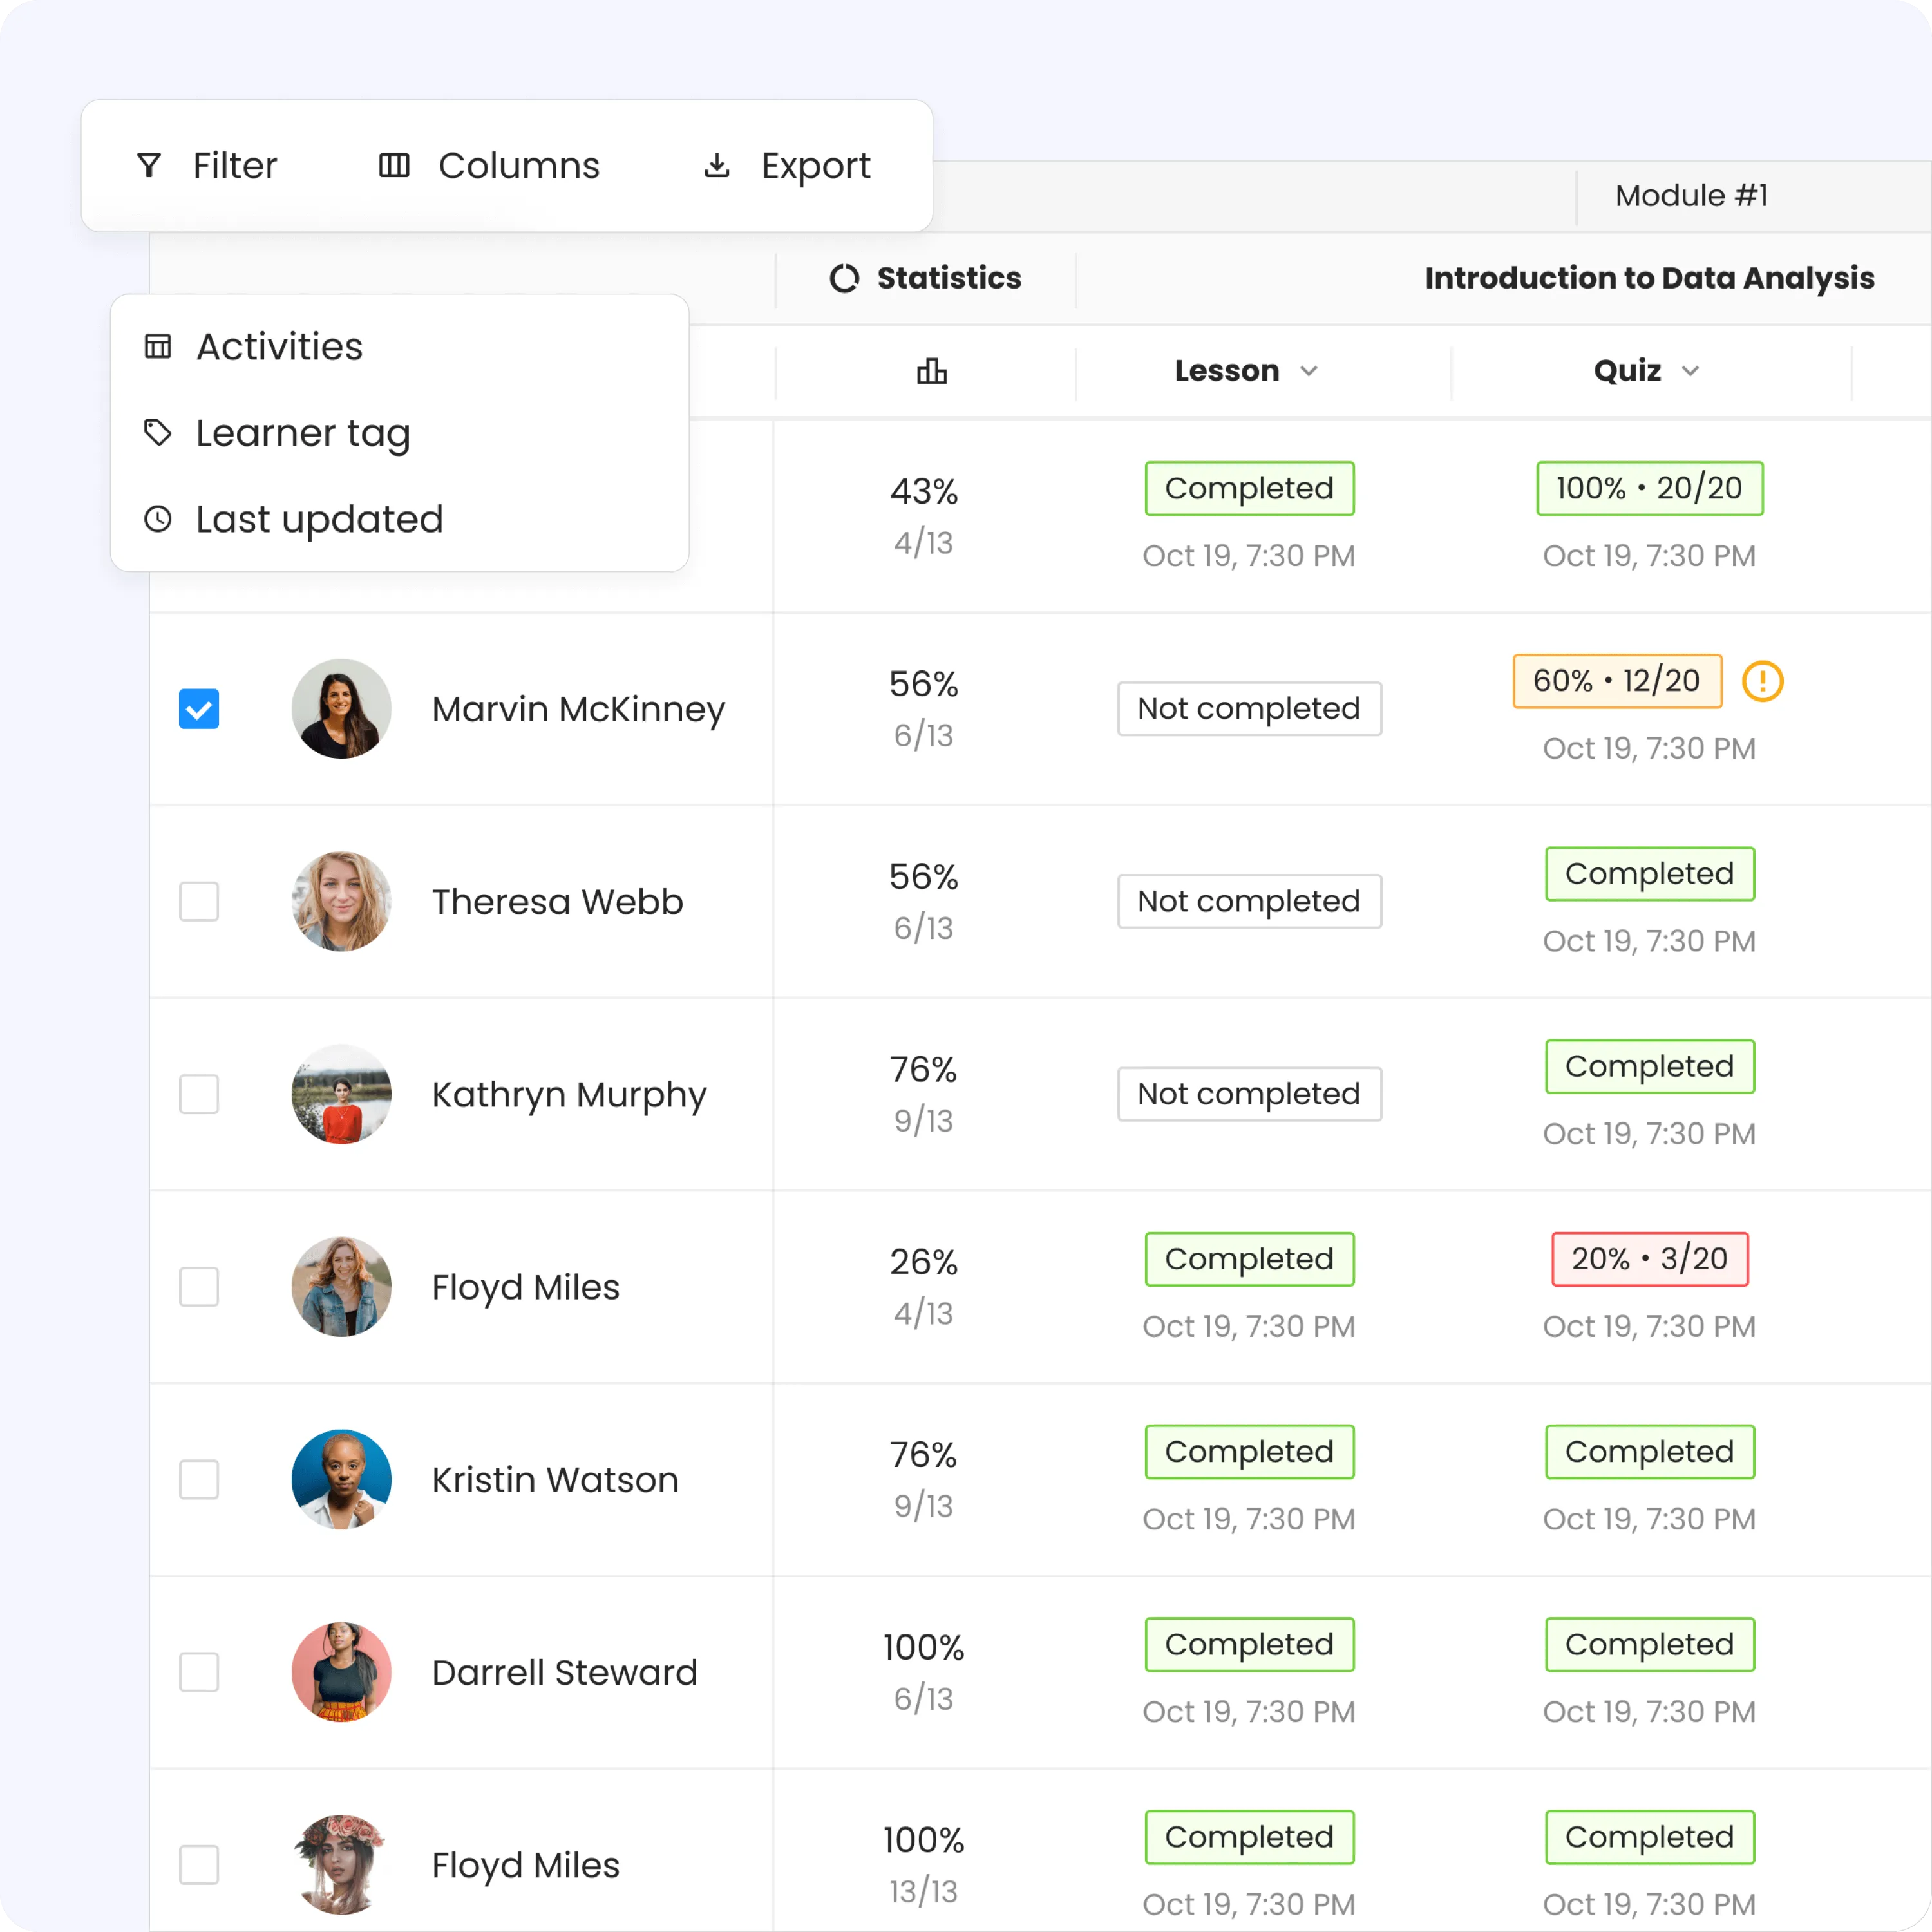Click the 26% statistics value

(924, 1263)
